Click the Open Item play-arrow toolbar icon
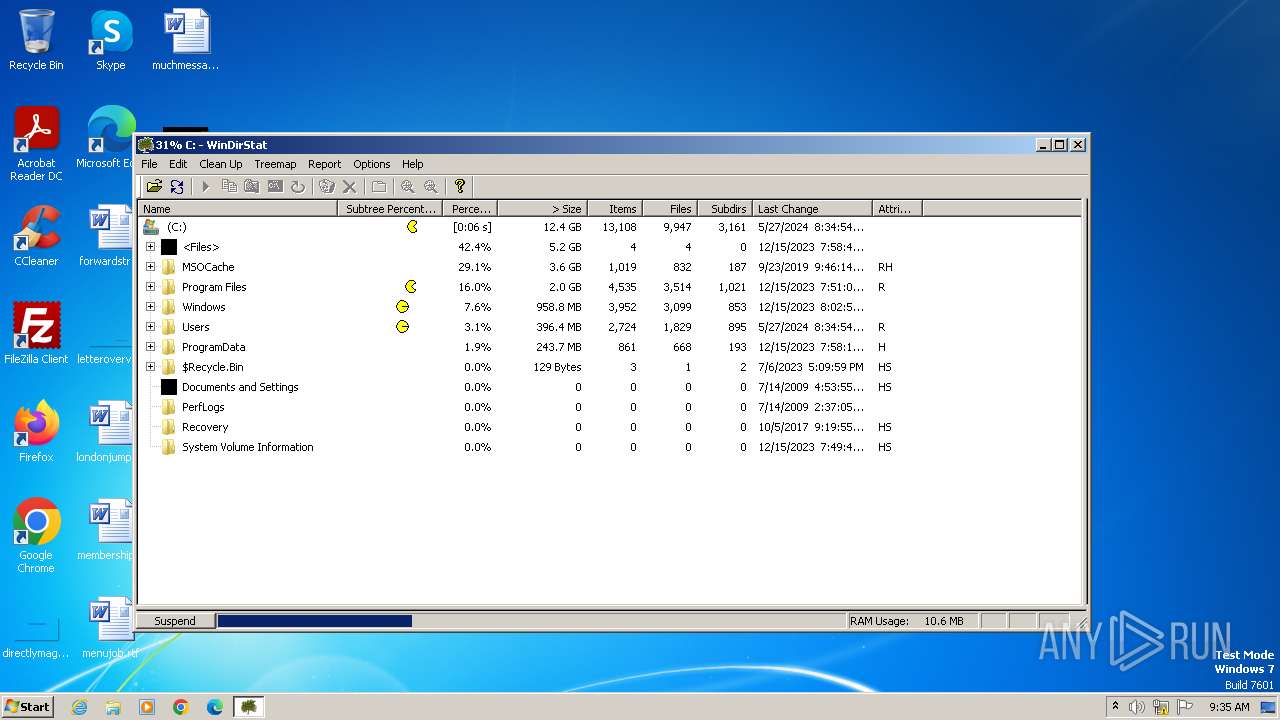 pyautogui.click(x=206, y=186)
